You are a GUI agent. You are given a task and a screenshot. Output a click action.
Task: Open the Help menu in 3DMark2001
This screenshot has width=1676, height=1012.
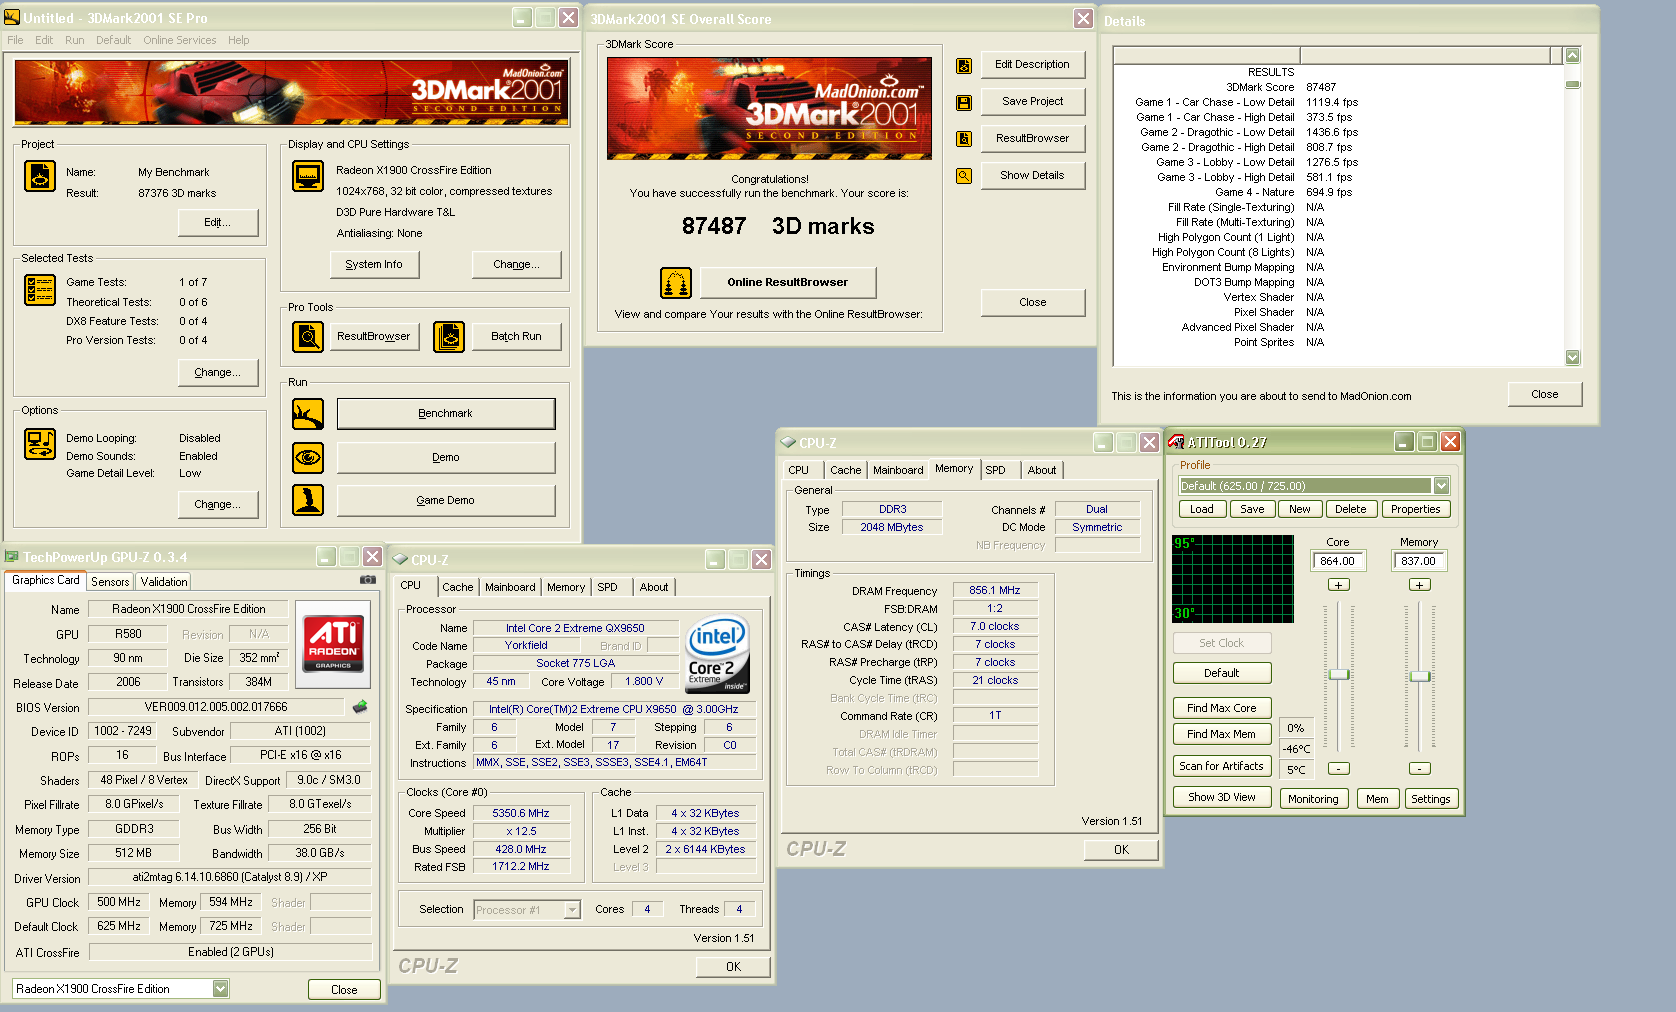click(238, 40)
